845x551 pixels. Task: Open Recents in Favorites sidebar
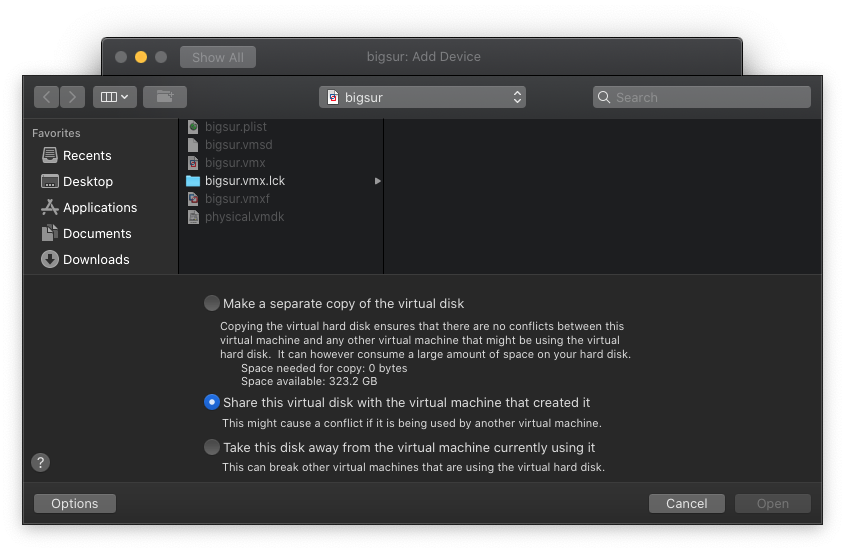point(86,156)
